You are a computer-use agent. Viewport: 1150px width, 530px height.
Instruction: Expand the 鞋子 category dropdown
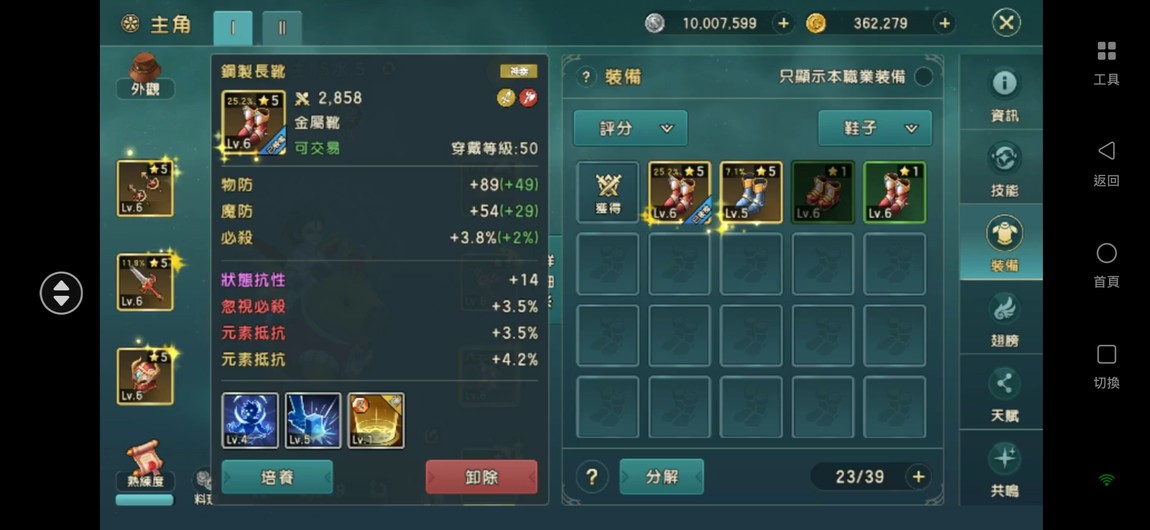(875, 128)
